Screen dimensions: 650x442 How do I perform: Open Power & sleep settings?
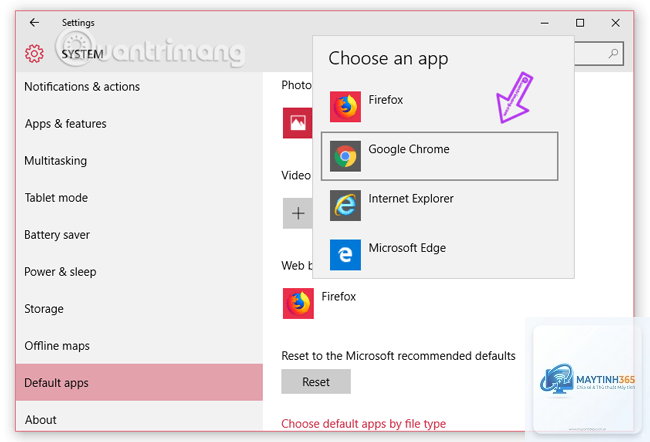point(139,272)
